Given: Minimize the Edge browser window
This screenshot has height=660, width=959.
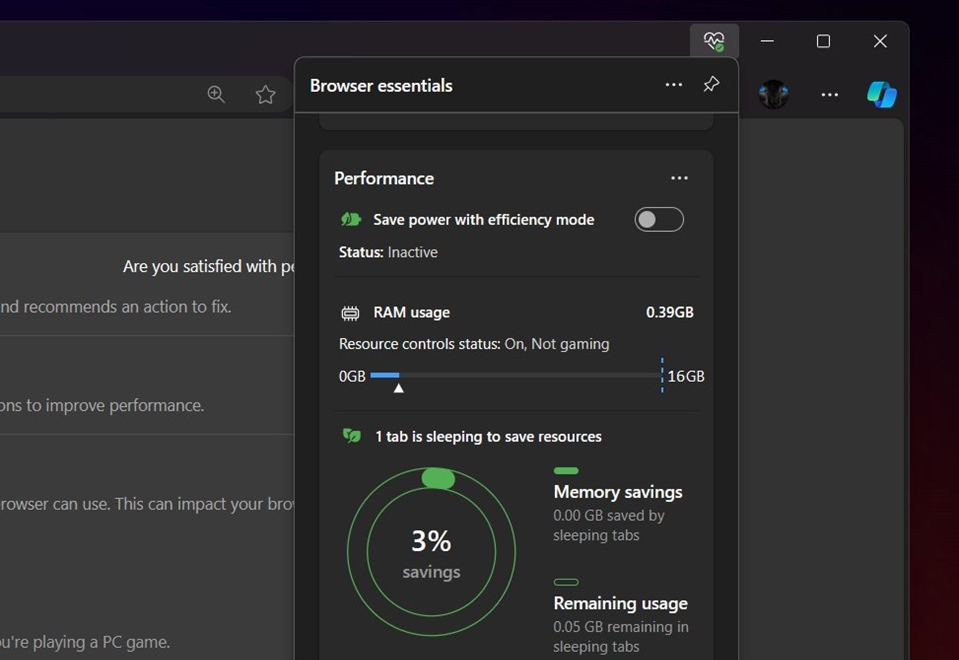Looking at the screenshot, I should tap(767, 41).
